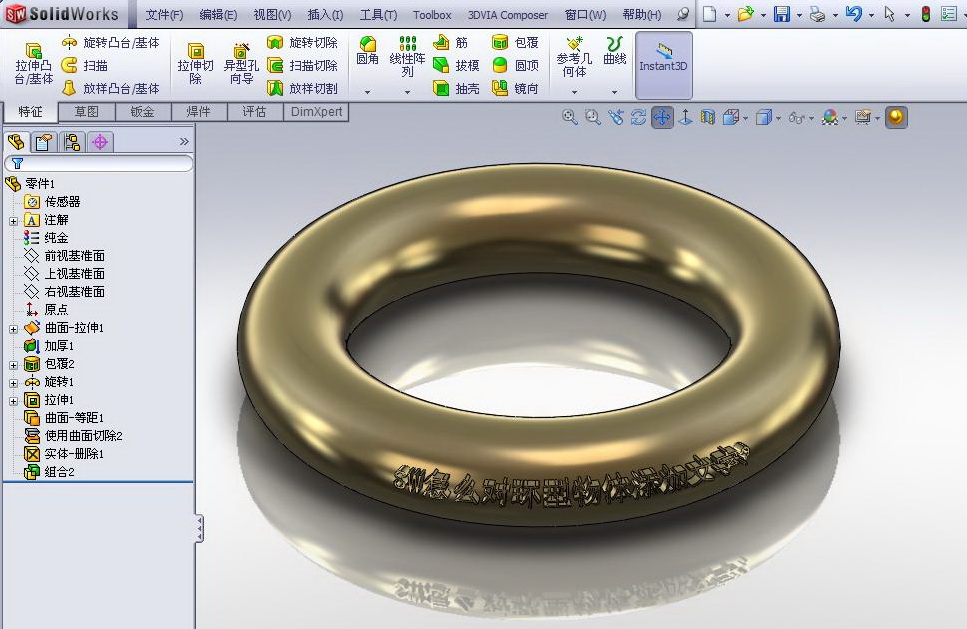Apply the Fillet (圆角) tool
Image resolution: width=967 pixels, height=629 pixels.
368,51
